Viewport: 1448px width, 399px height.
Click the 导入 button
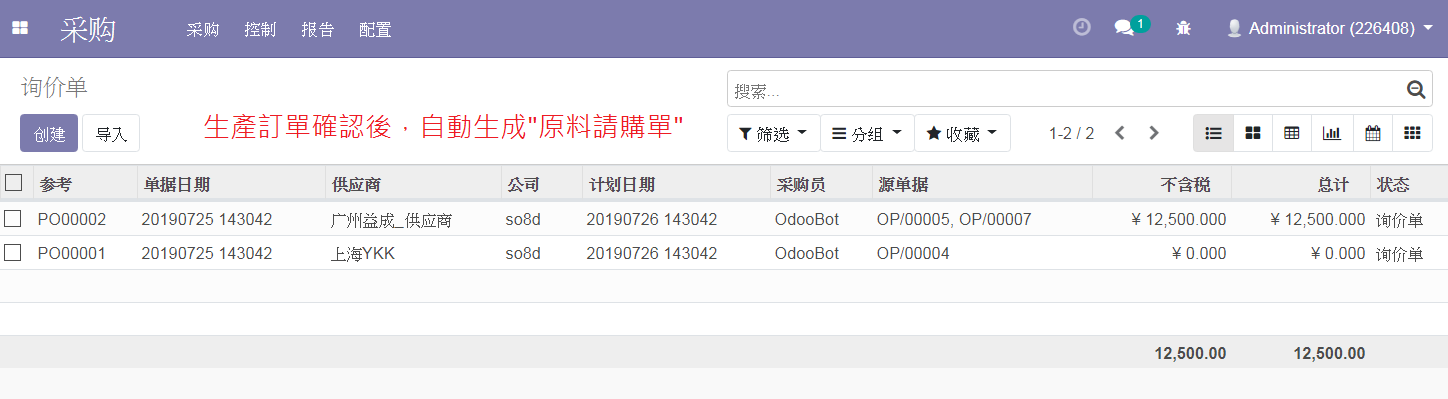tap(111, 133)
